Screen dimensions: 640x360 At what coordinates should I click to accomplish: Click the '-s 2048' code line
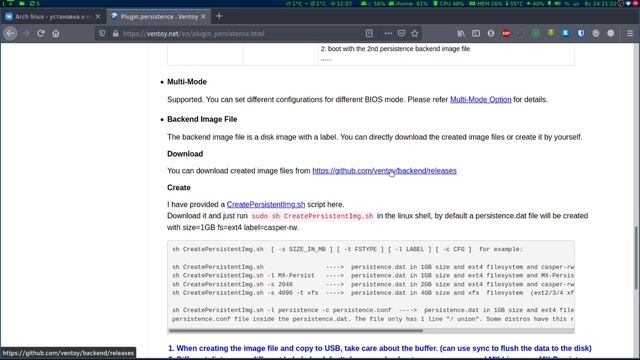coord(373,284)
